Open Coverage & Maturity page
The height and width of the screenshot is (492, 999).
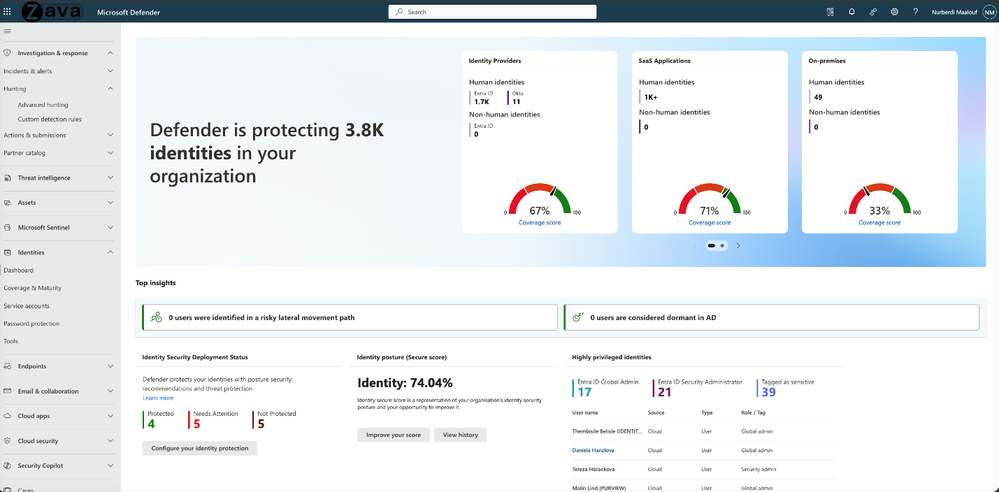(x=32, y=288)
